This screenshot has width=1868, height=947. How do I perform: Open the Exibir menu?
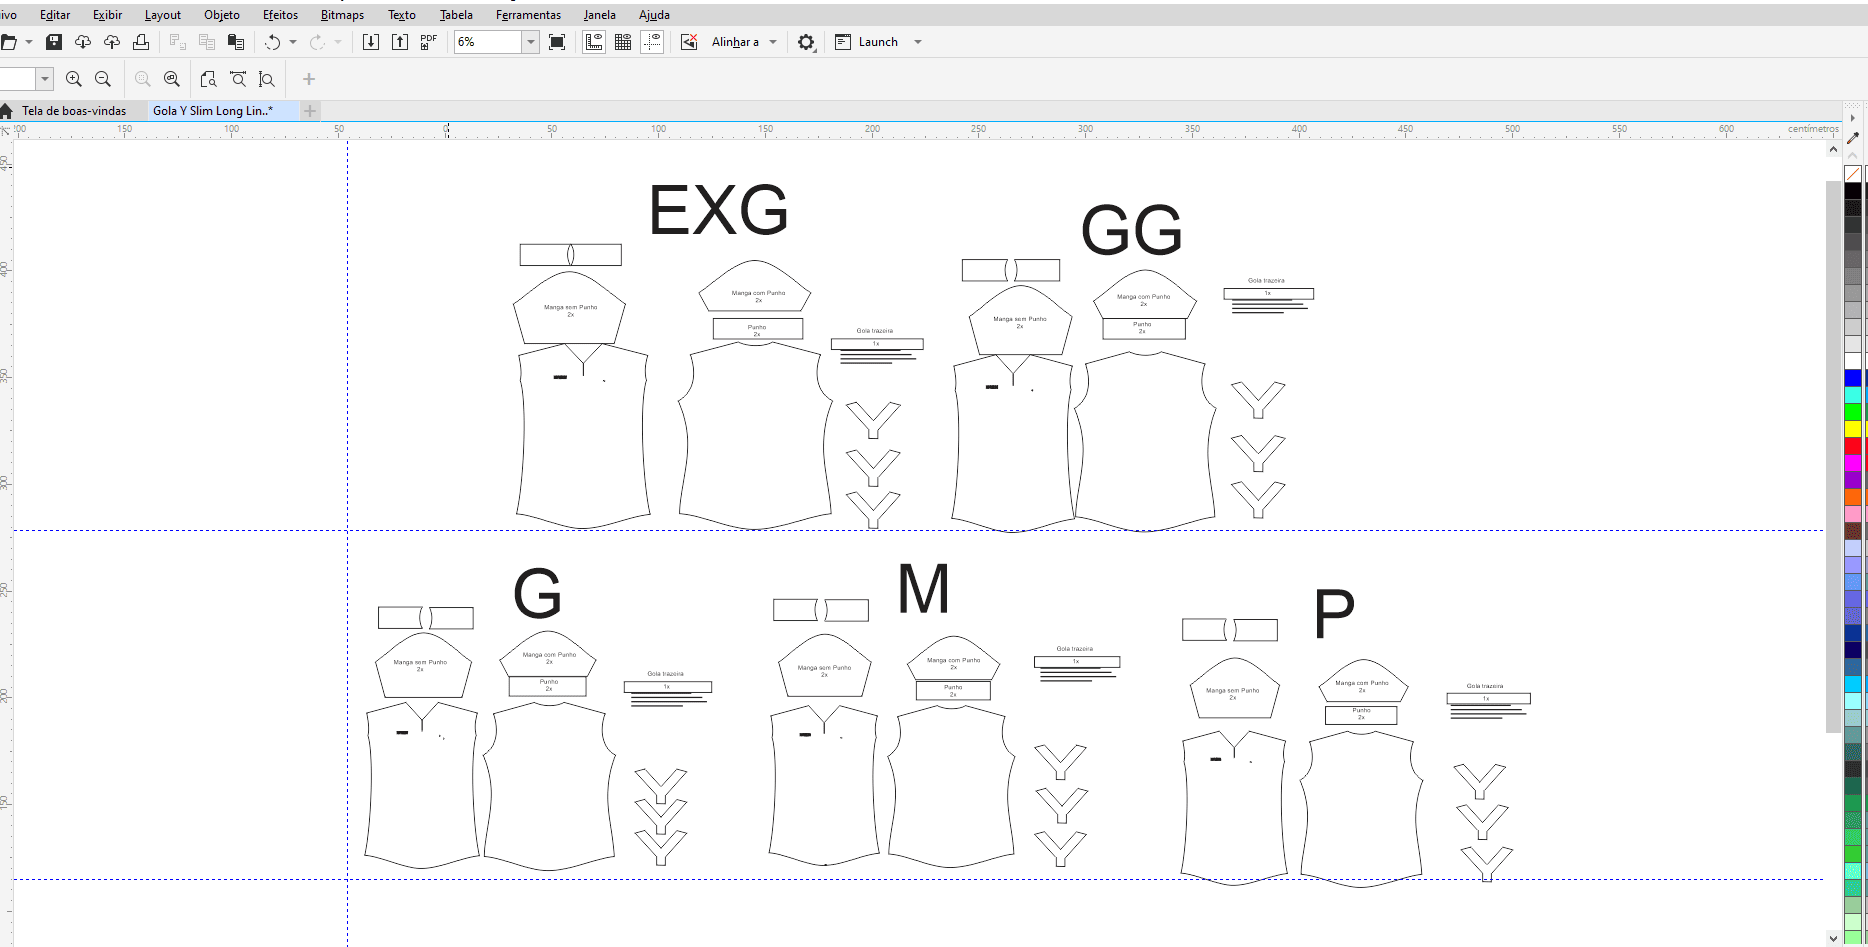tap(107, 15)
